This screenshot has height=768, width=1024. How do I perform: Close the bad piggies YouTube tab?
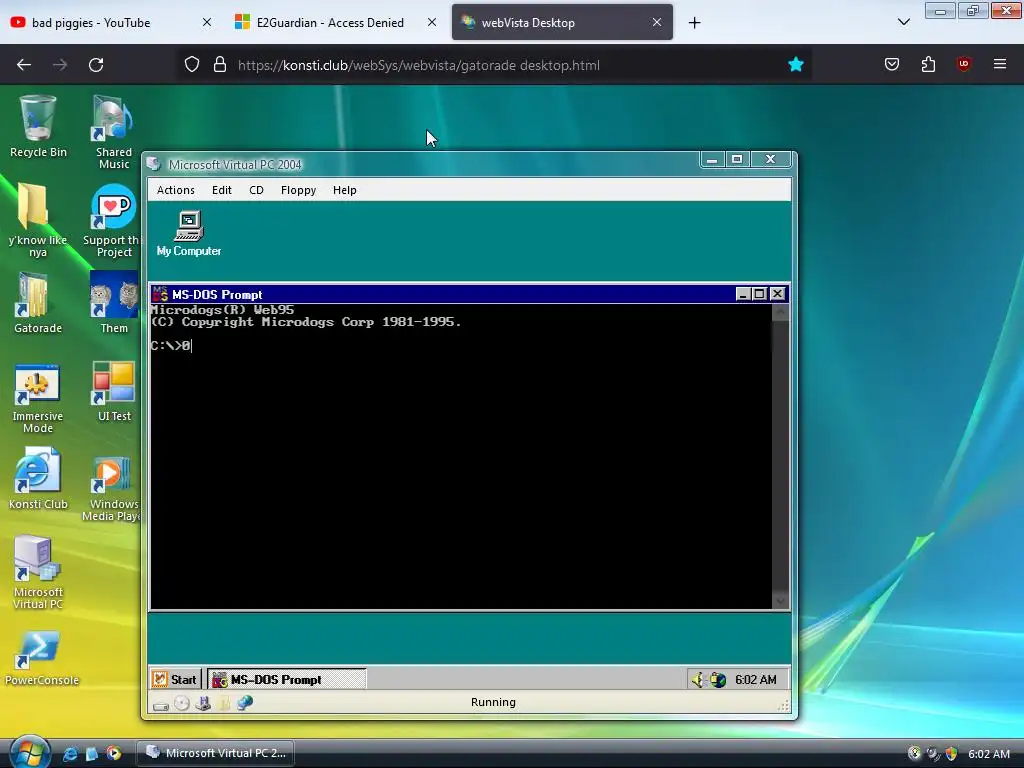(x=207, y=22)
